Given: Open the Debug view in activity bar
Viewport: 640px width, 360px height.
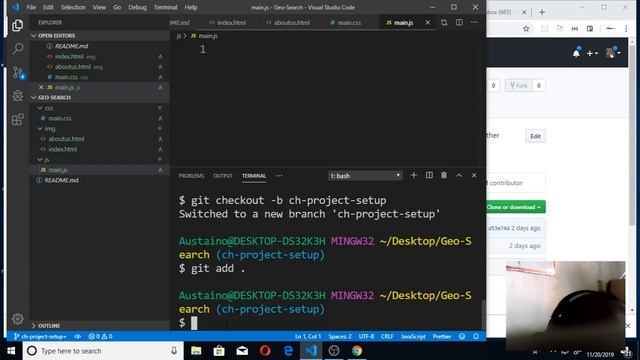Looking at the screenshot, I should [x=17, y=96].
